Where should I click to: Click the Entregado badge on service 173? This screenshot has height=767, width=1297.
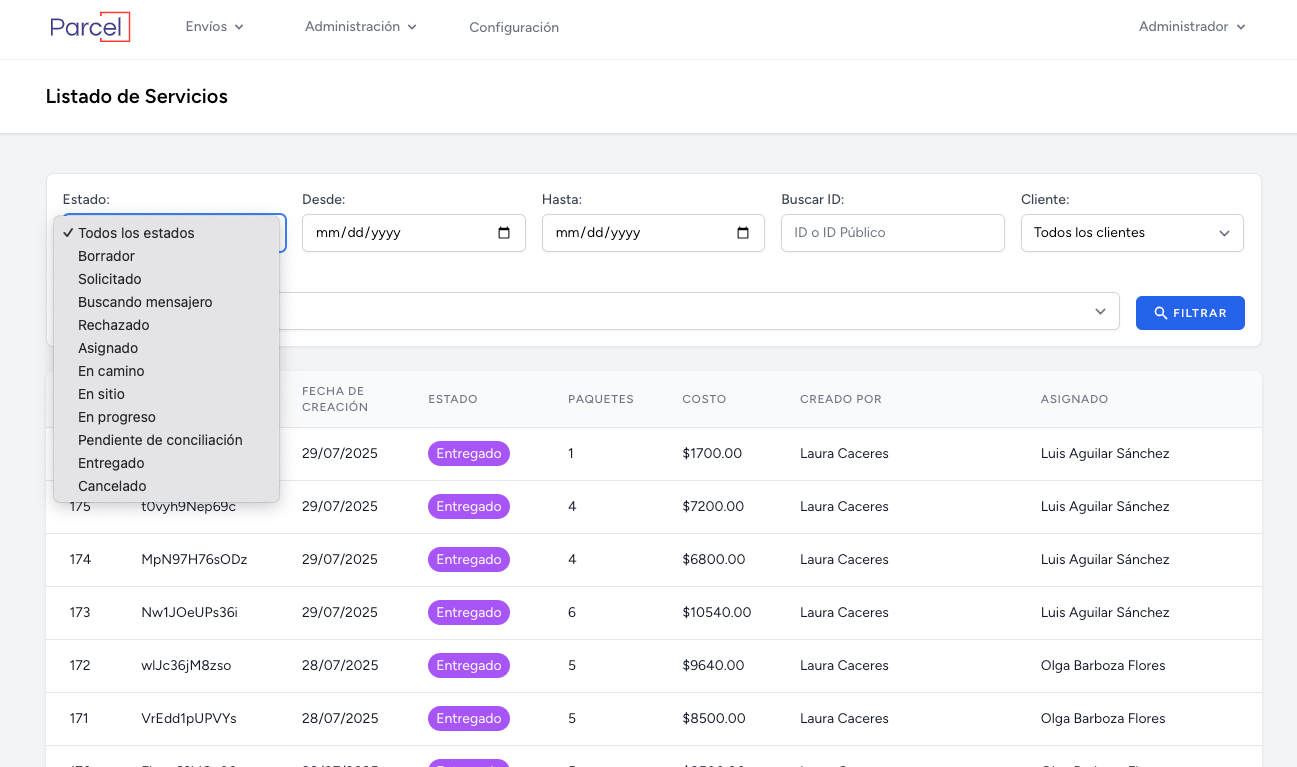(468, 612)
